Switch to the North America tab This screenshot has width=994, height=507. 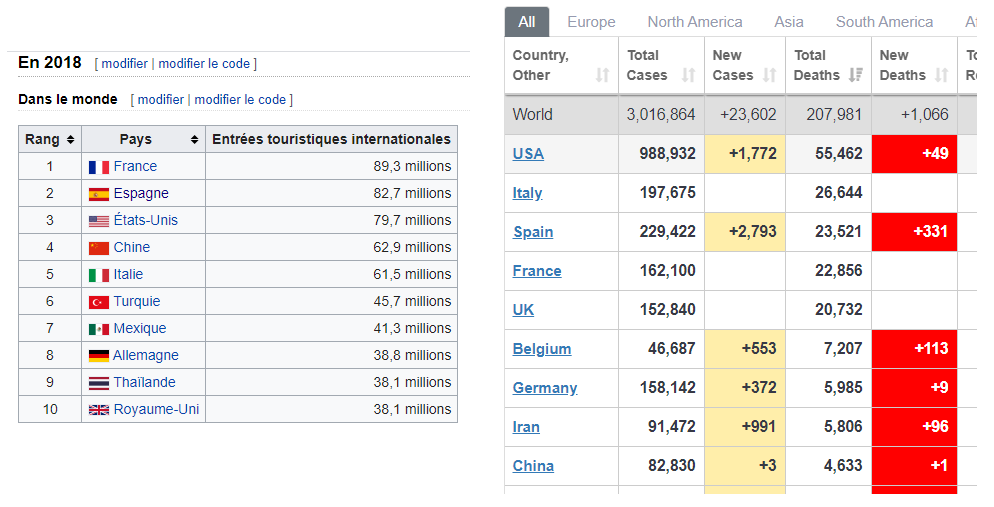click(694, 22)
